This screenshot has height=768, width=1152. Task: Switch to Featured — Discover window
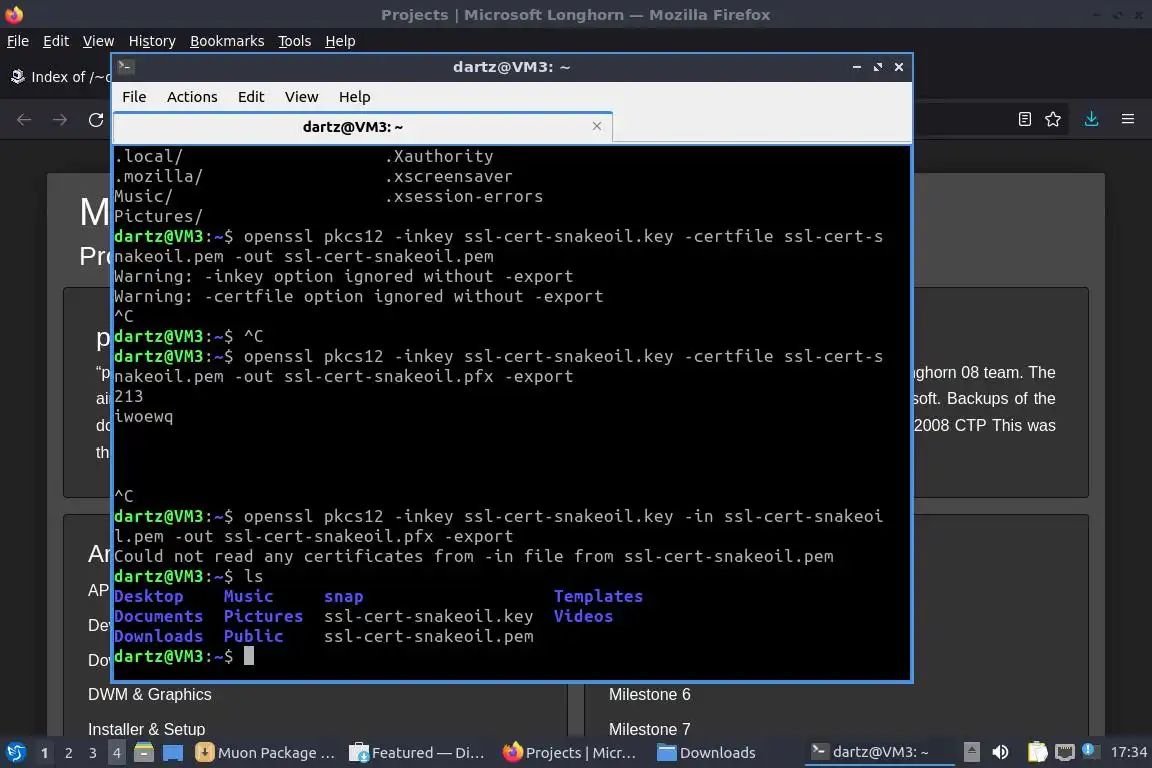click(x=417, y=753)
